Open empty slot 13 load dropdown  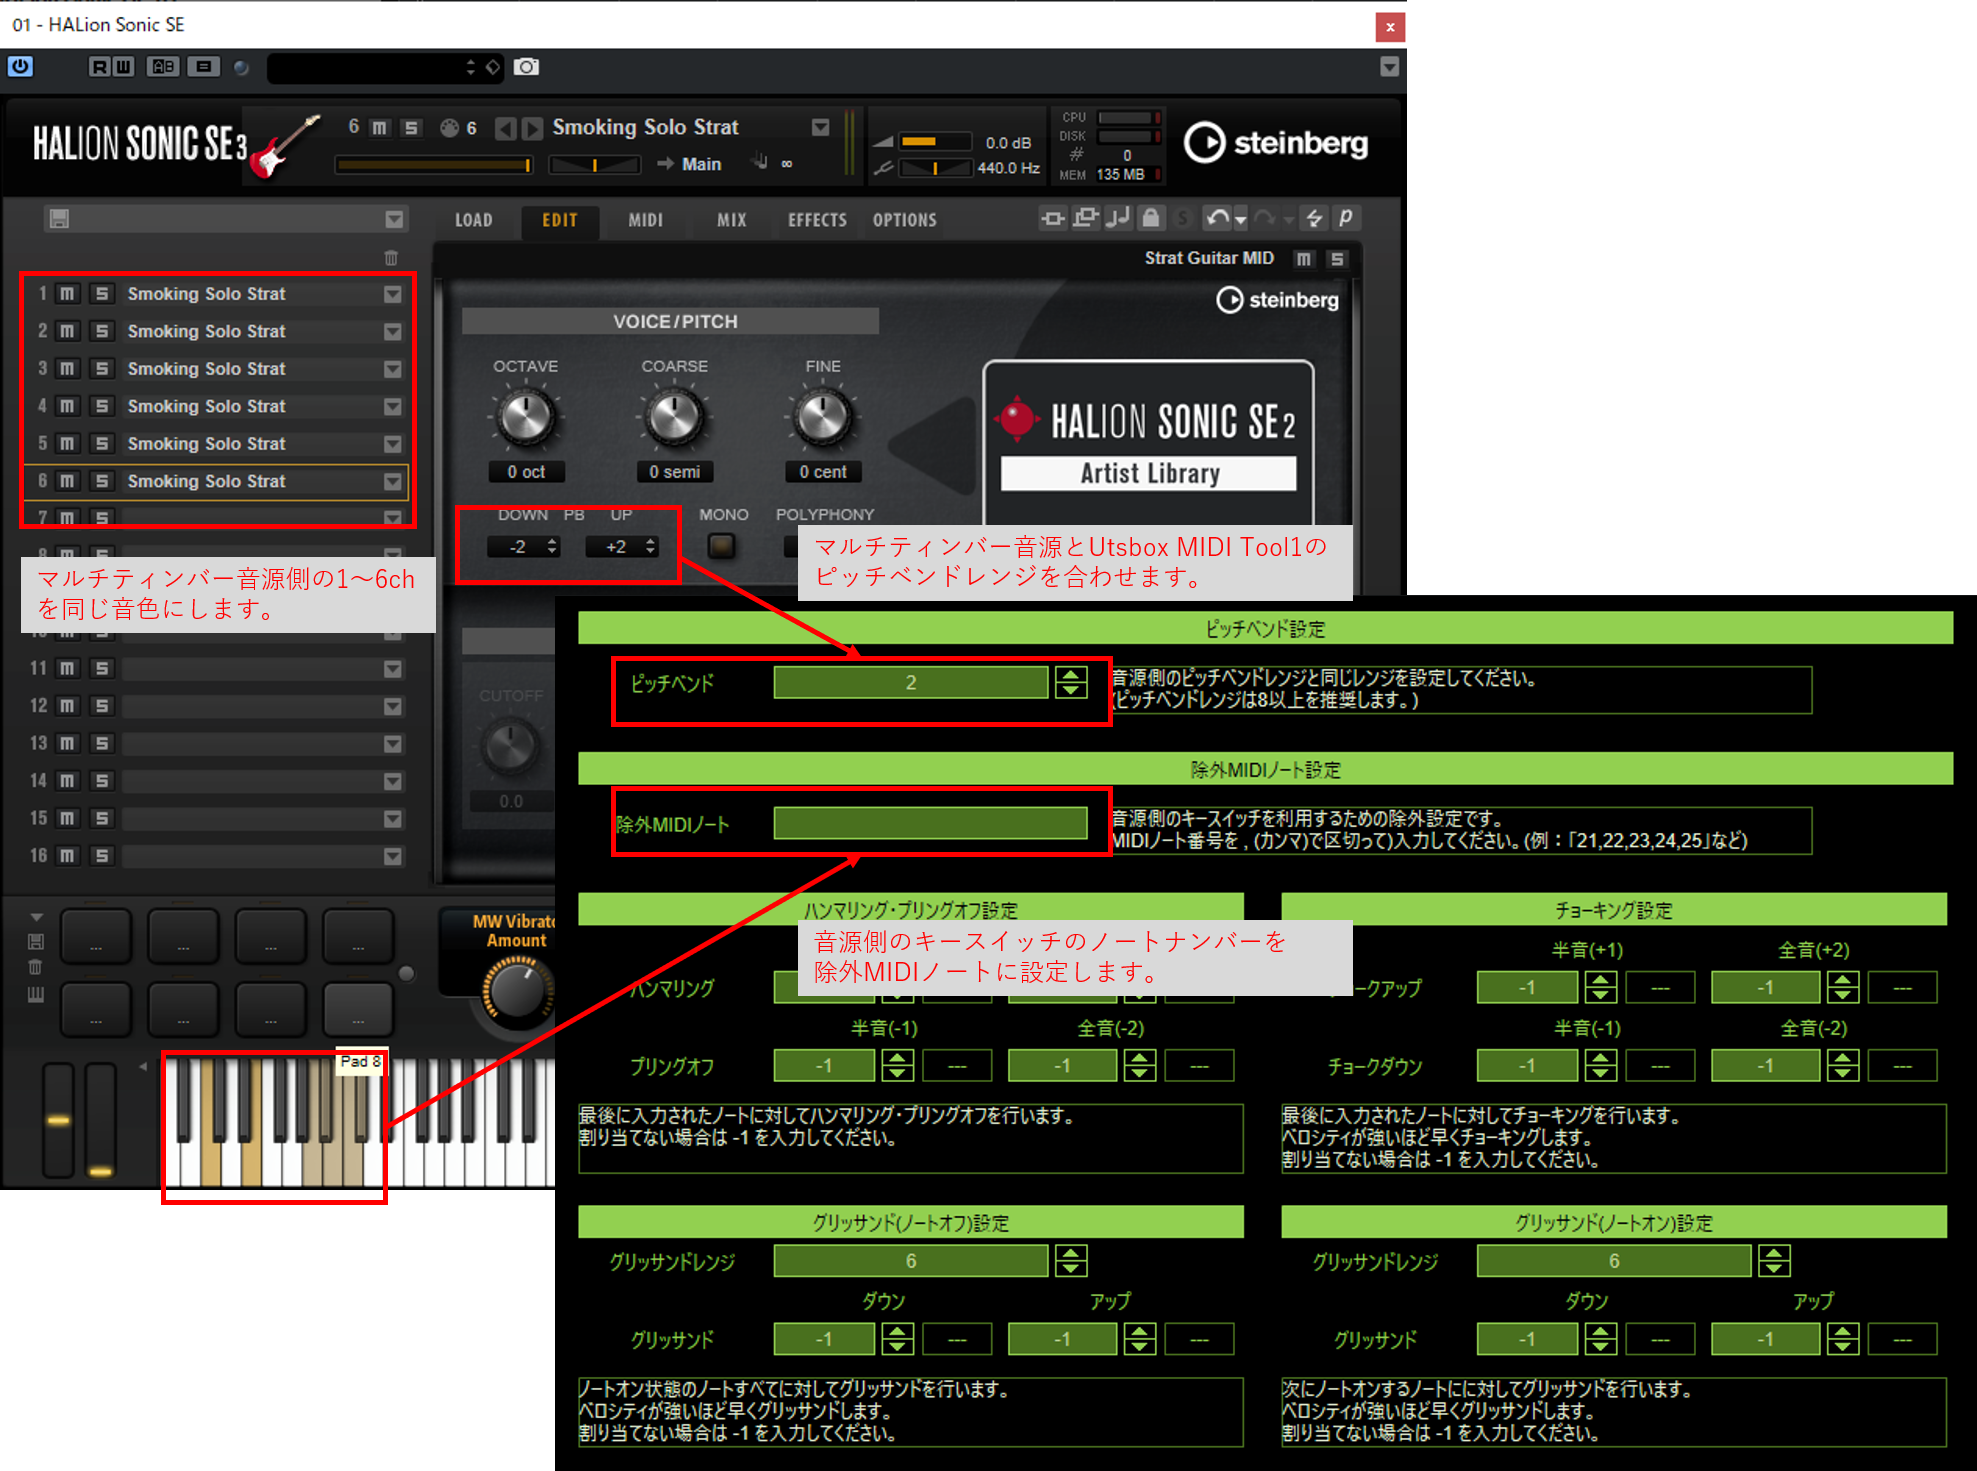pyautogui.click(x=392, y=744)
